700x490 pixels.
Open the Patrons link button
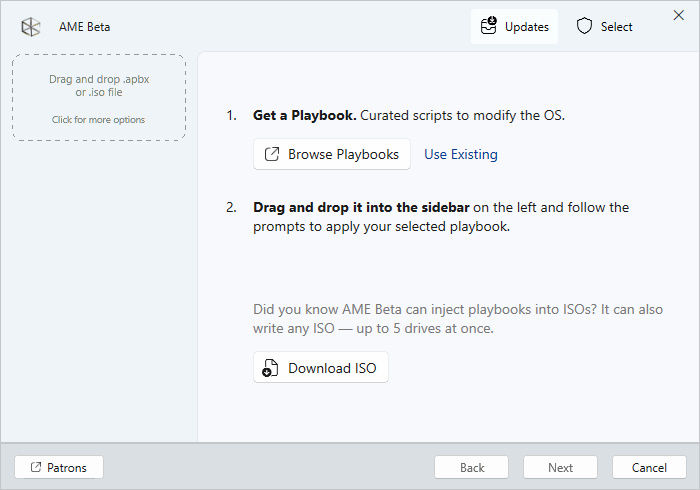pos(59,467)
